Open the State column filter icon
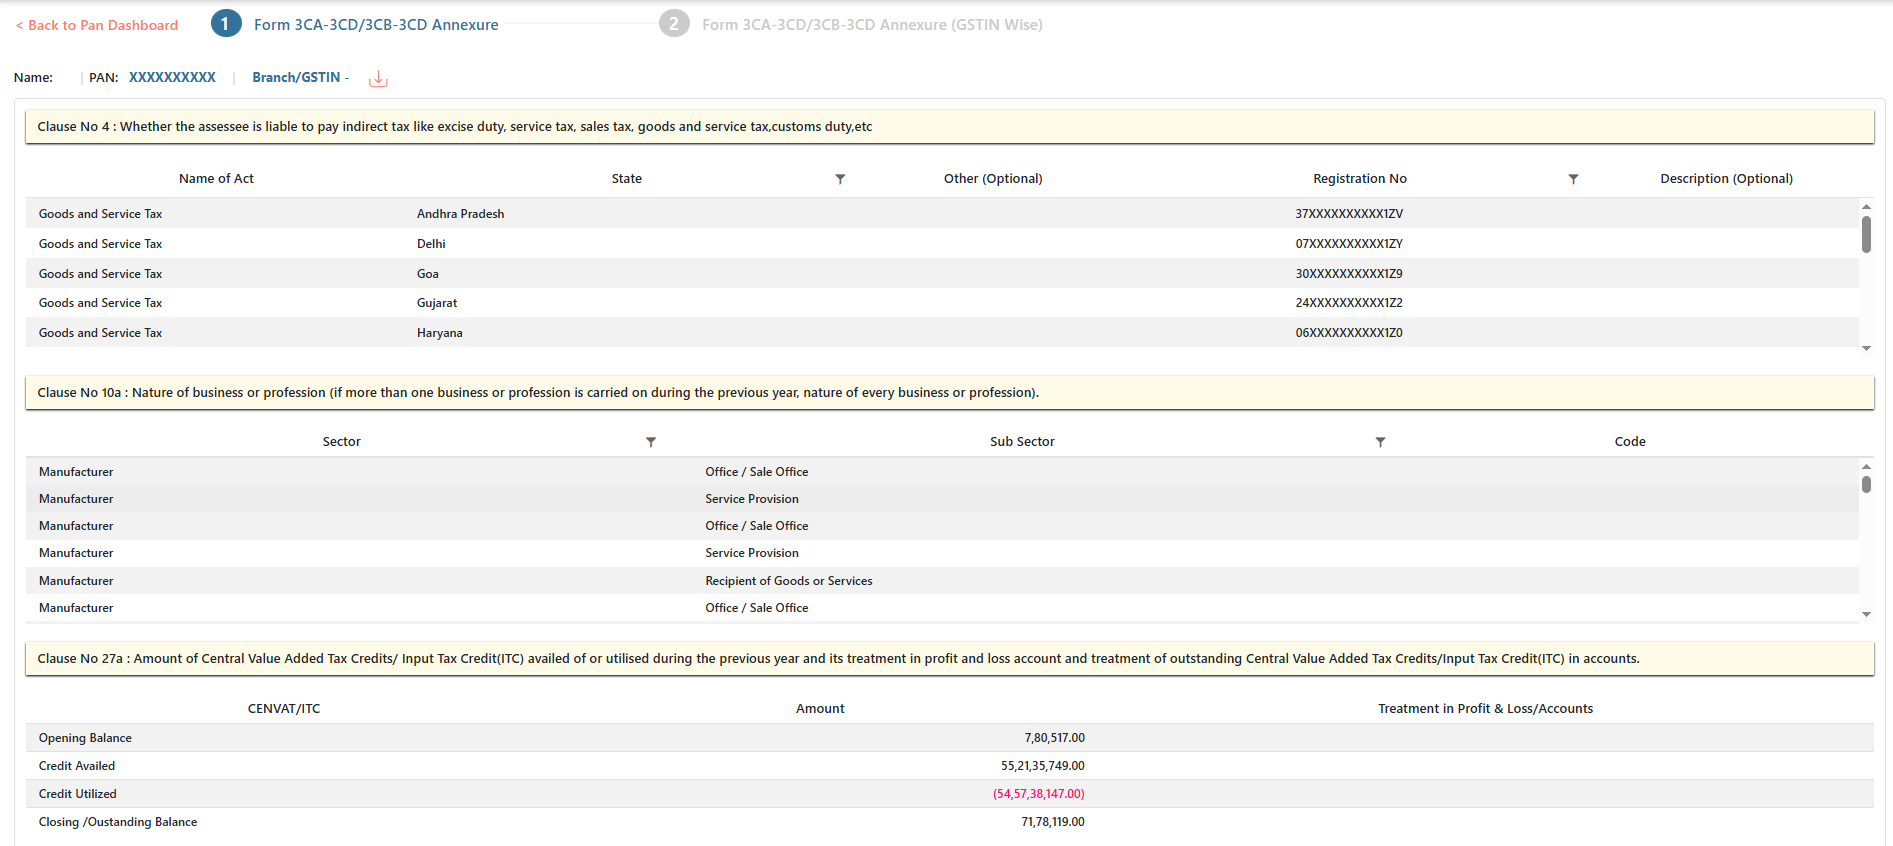This screenshot has height=846, width=1893. [x=840, y=179]
